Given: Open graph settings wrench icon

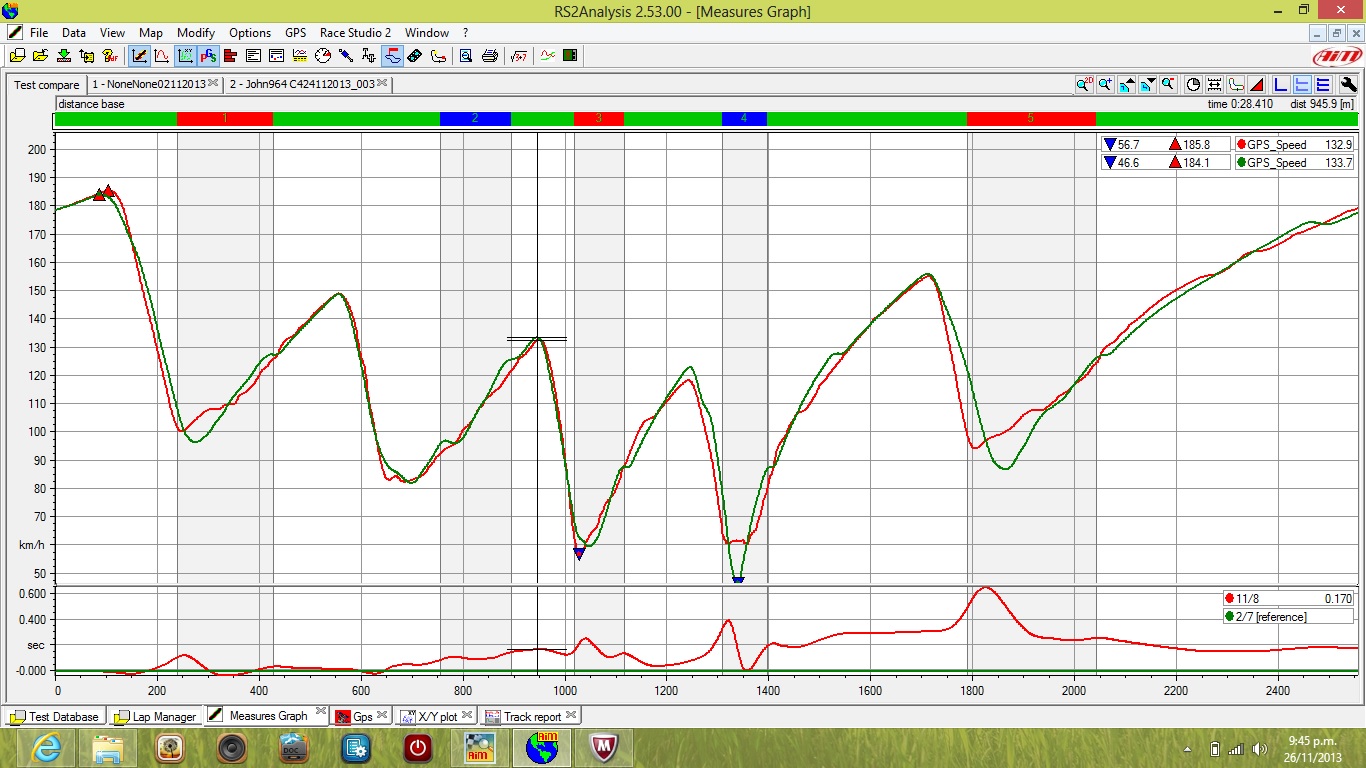Looking at the screenshot, I should click(x=1349, y=85).
